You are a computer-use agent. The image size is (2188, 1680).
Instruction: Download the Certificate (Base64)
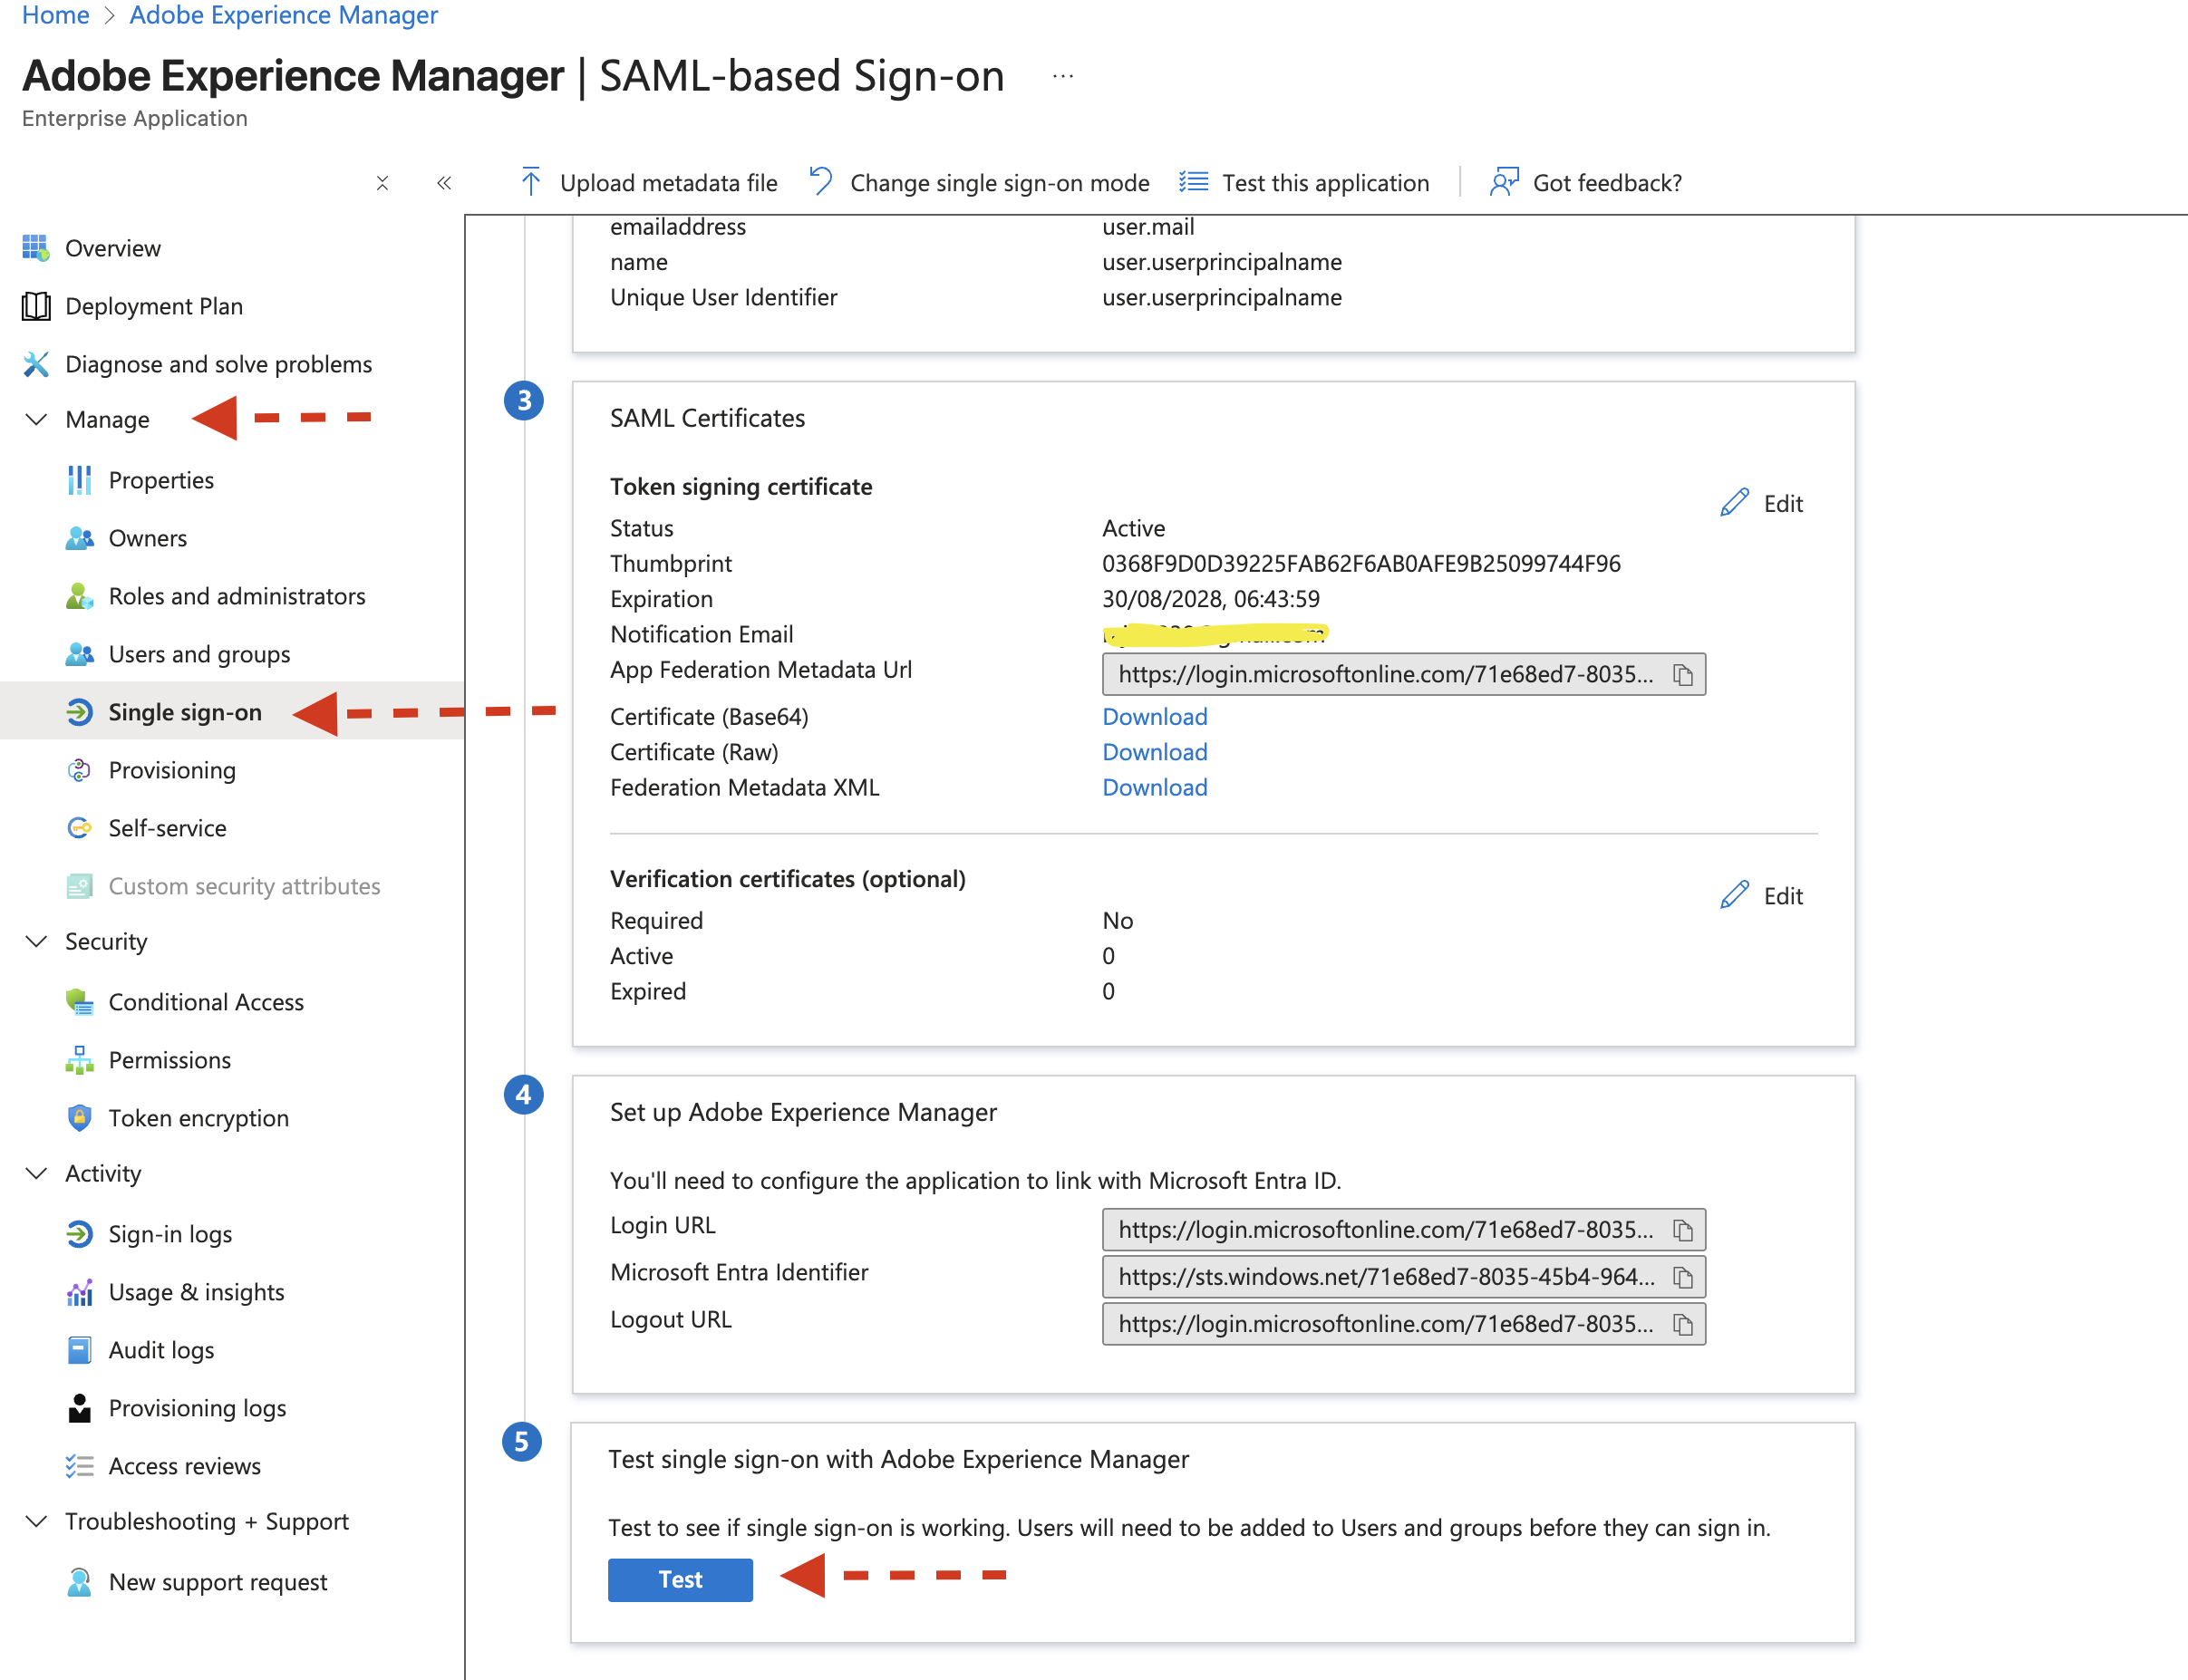tap(1155, 717)
